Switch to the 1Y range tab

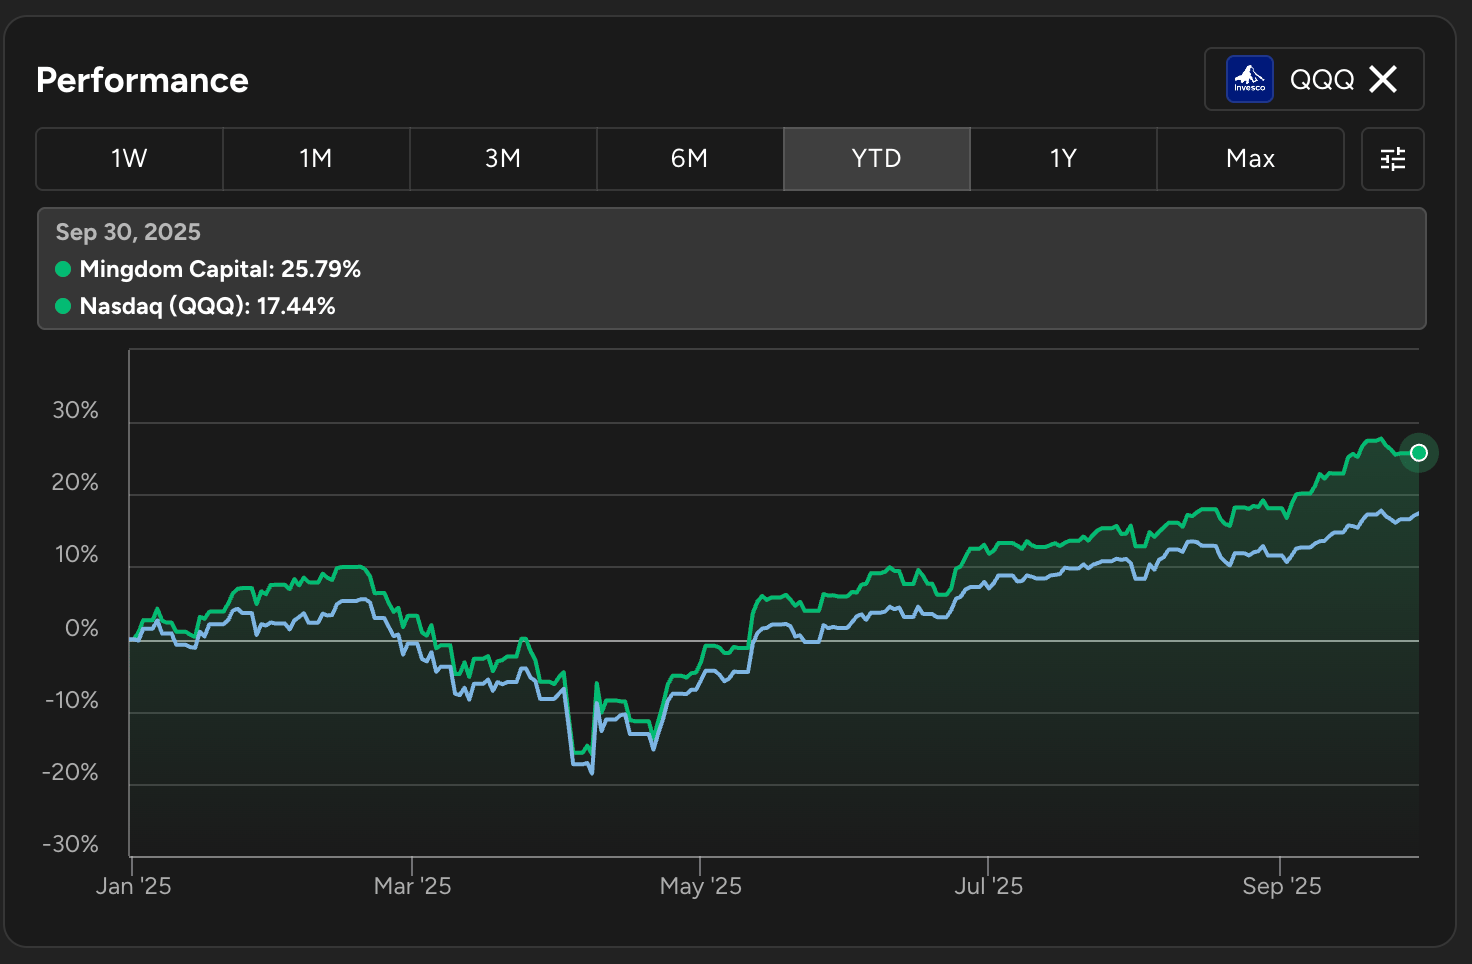[1064, 159]
